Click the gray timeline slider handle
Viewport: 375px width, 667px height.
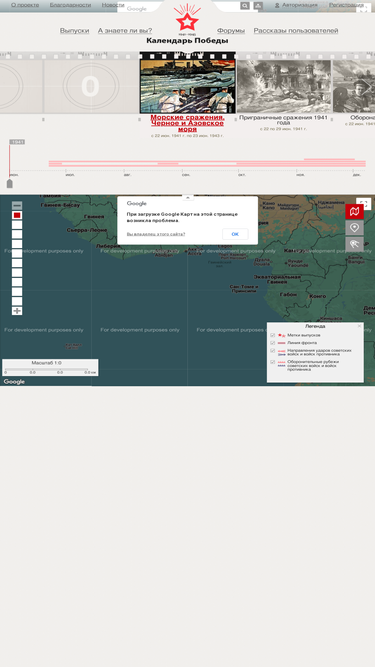click(9, 183)
